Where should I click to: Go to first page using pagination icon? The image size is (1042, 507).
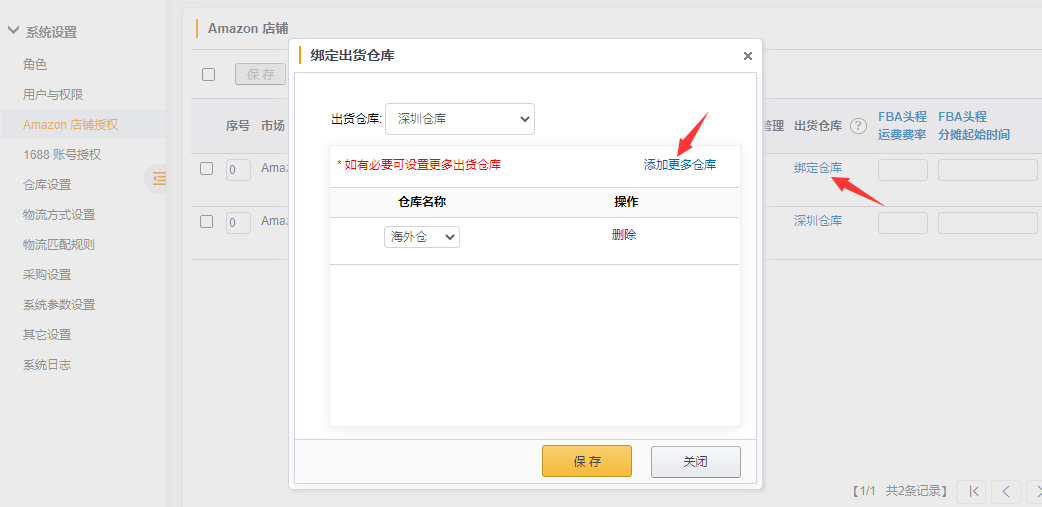pos(971,491)
